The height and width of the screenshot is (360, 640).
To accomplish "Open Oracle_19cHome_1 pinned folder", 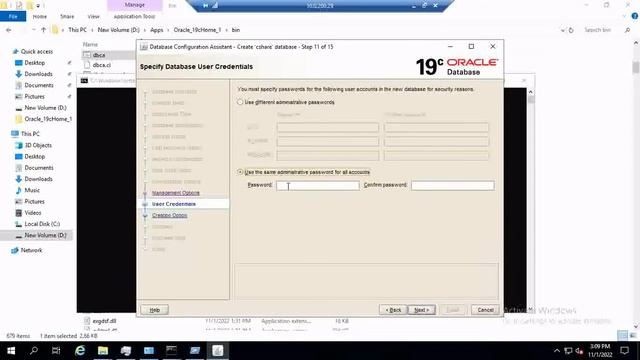I will point(48,119).
